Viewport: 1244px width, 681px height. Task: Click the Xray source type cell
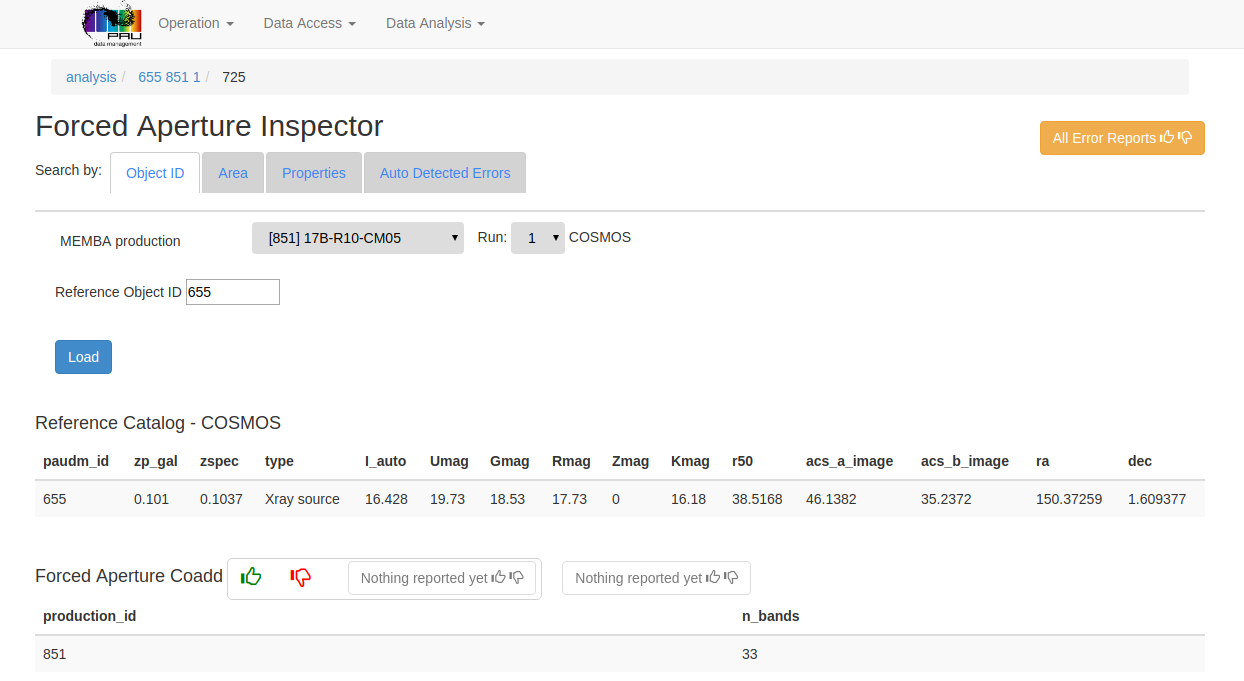click(x=302, y=498)
